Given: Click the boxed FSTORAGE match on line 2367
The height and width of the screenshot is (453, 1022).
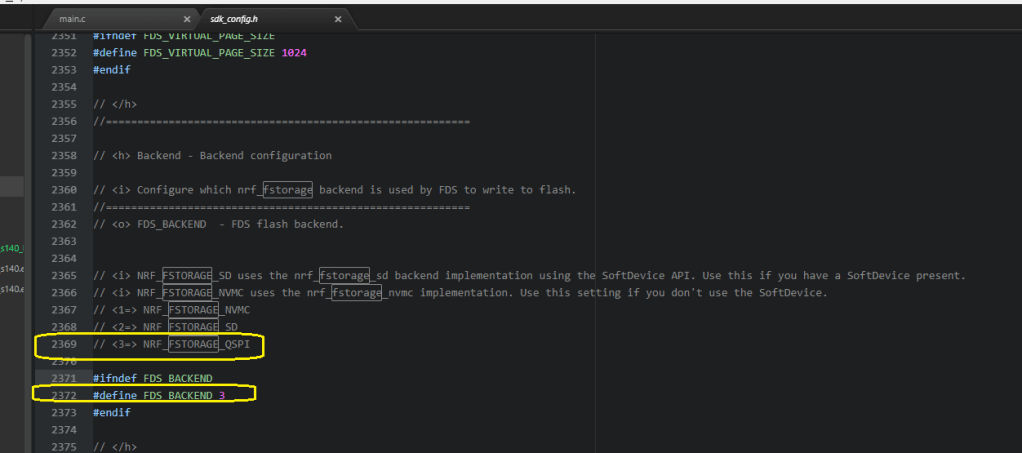Looking at the screenshot, I should [x=193, y=309].
